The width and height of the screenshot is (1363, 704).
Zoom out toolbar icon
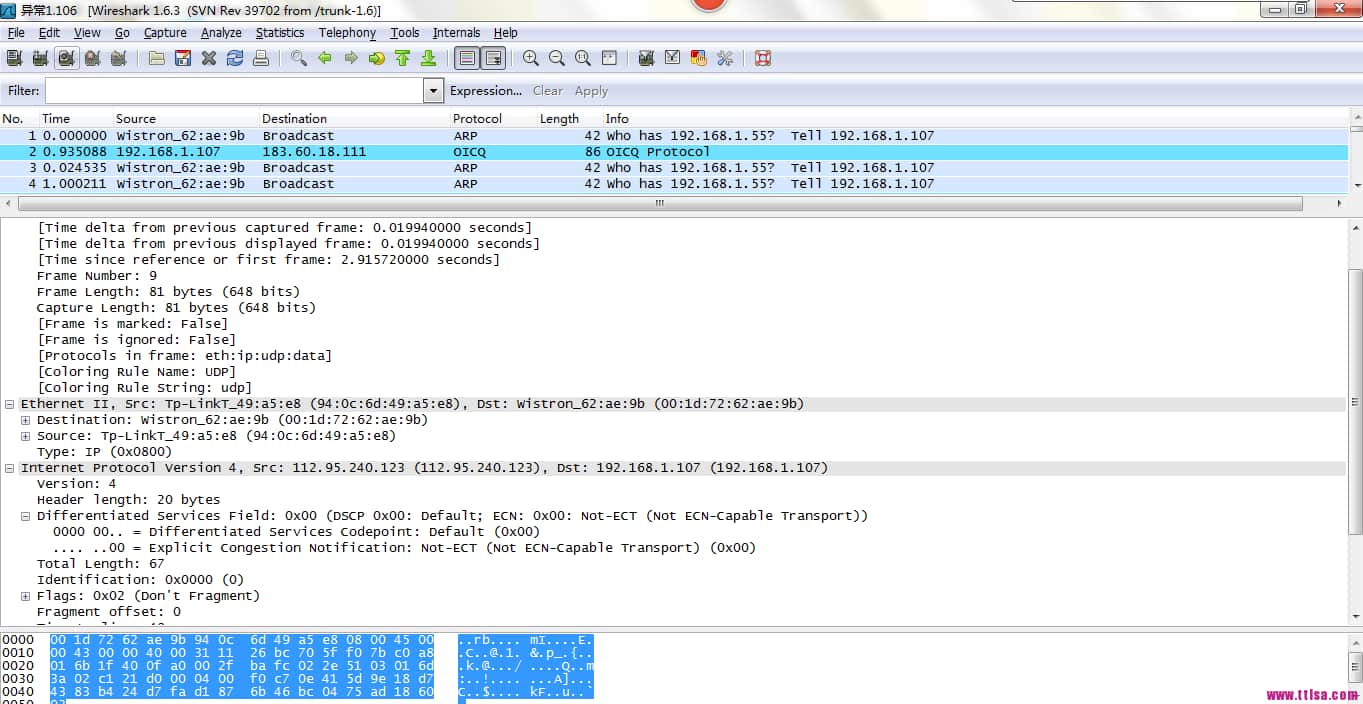[x=557, y=58]
